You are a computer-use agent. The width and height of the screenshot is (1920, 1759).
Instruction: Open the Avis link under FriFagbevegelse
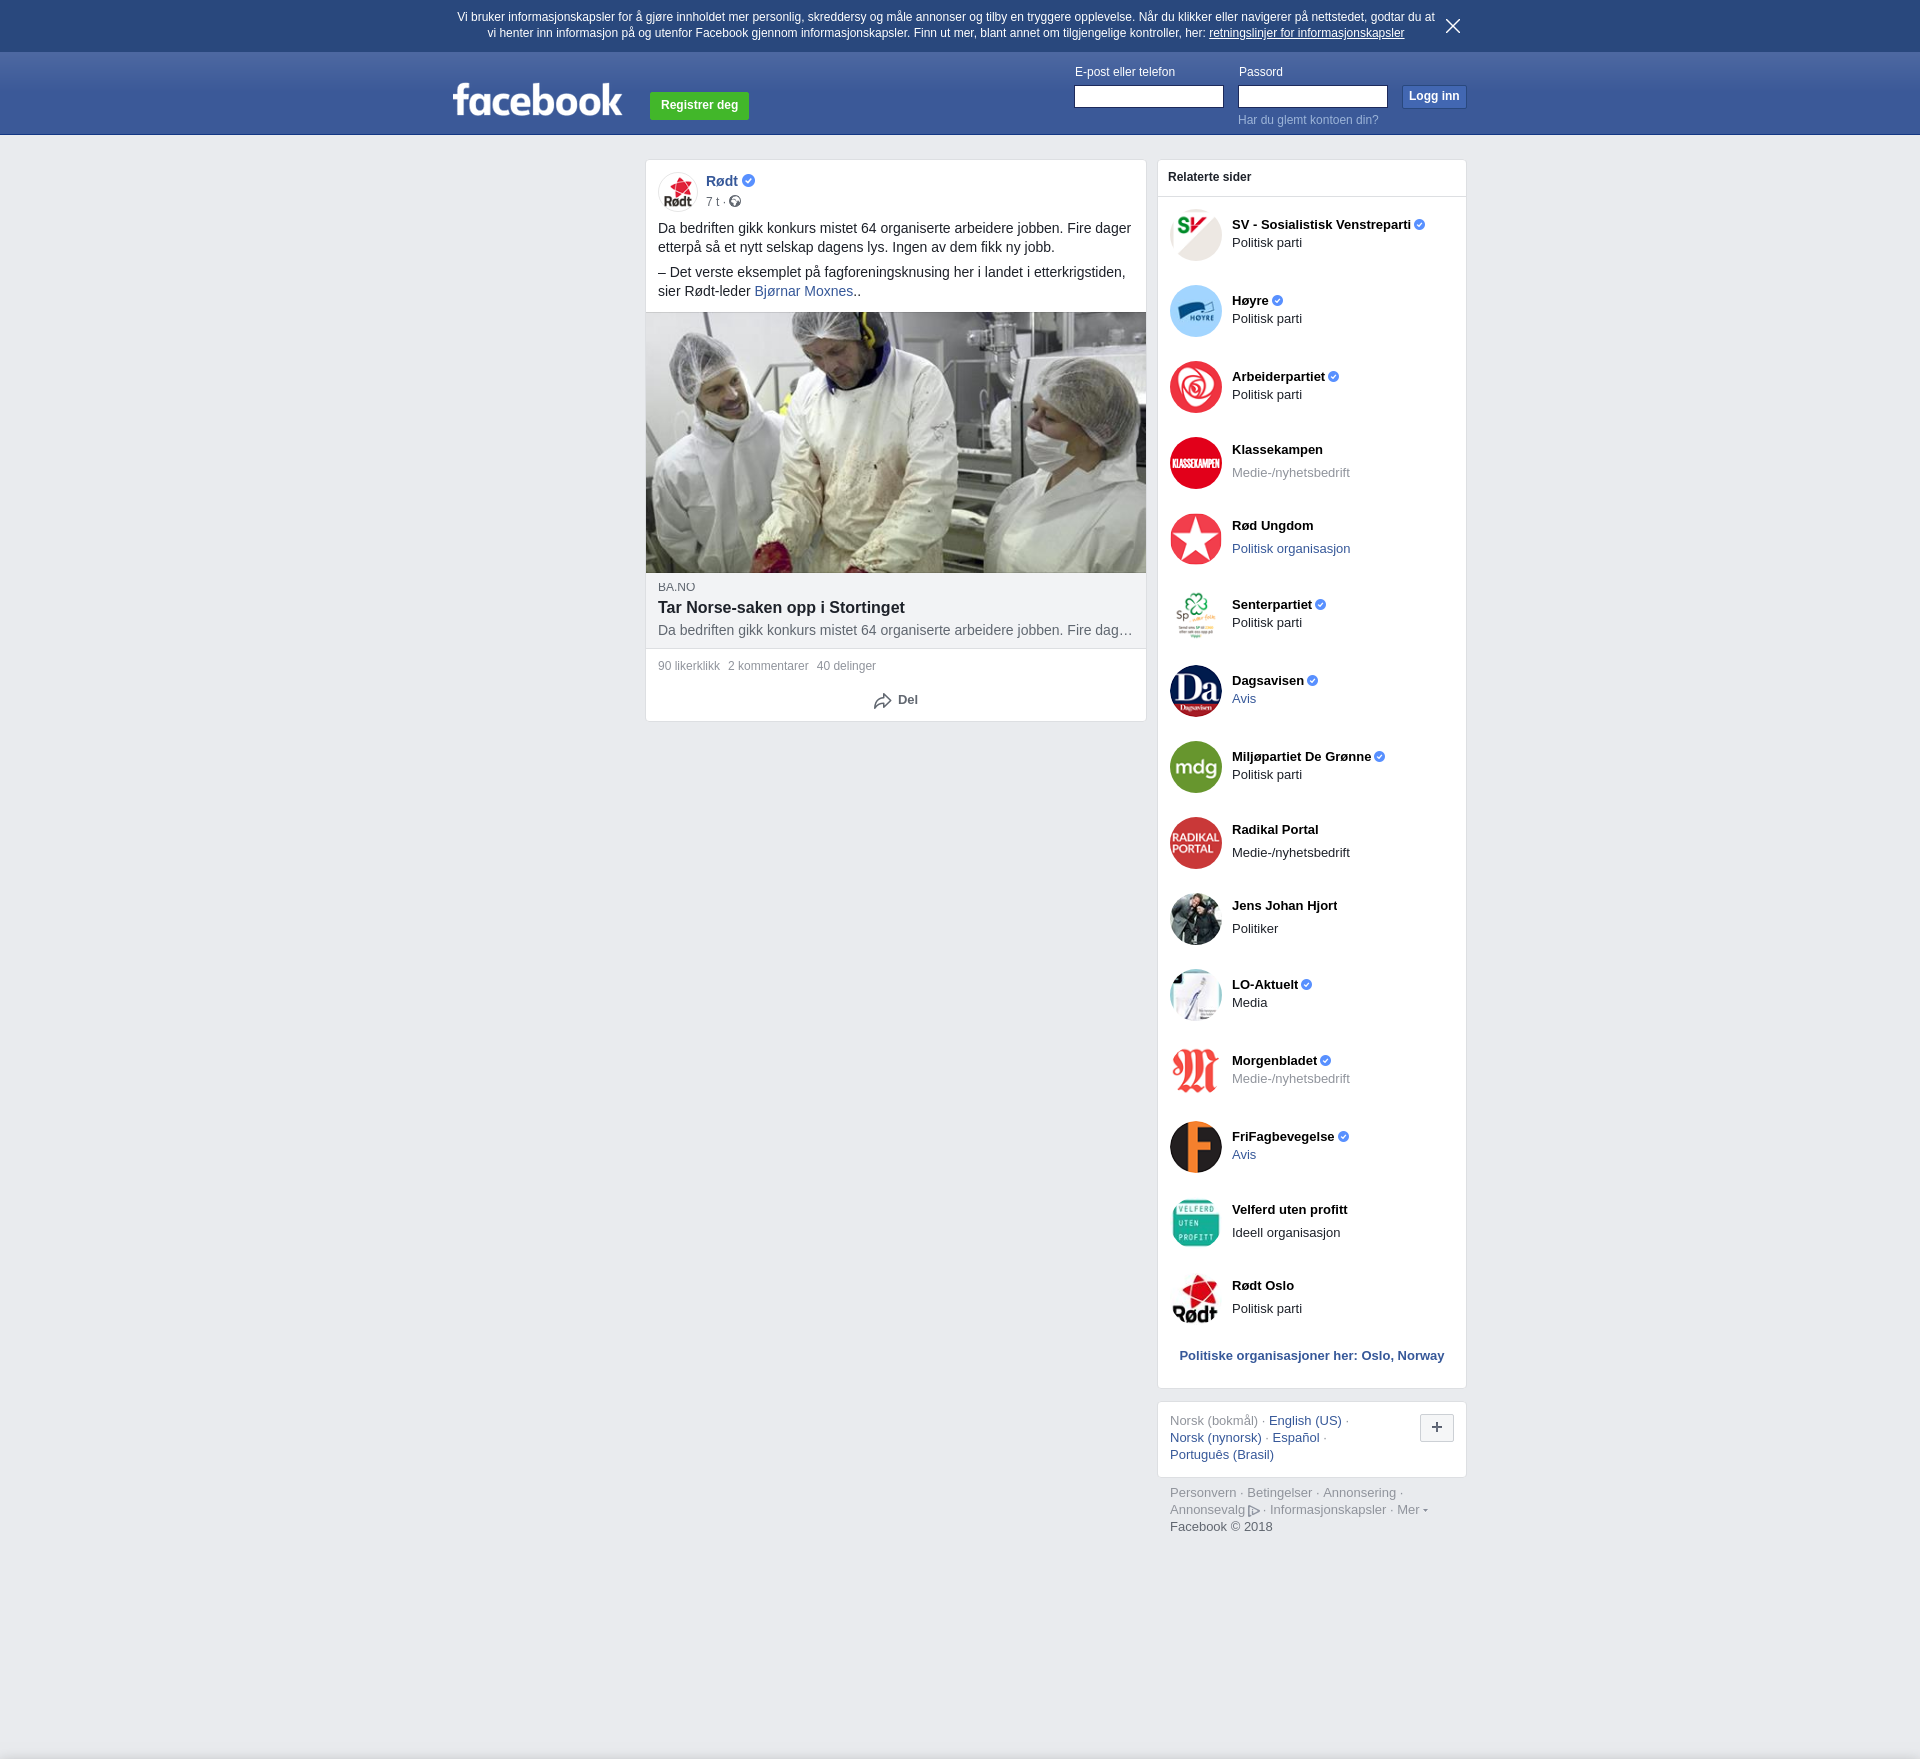pos(1244,1155)
